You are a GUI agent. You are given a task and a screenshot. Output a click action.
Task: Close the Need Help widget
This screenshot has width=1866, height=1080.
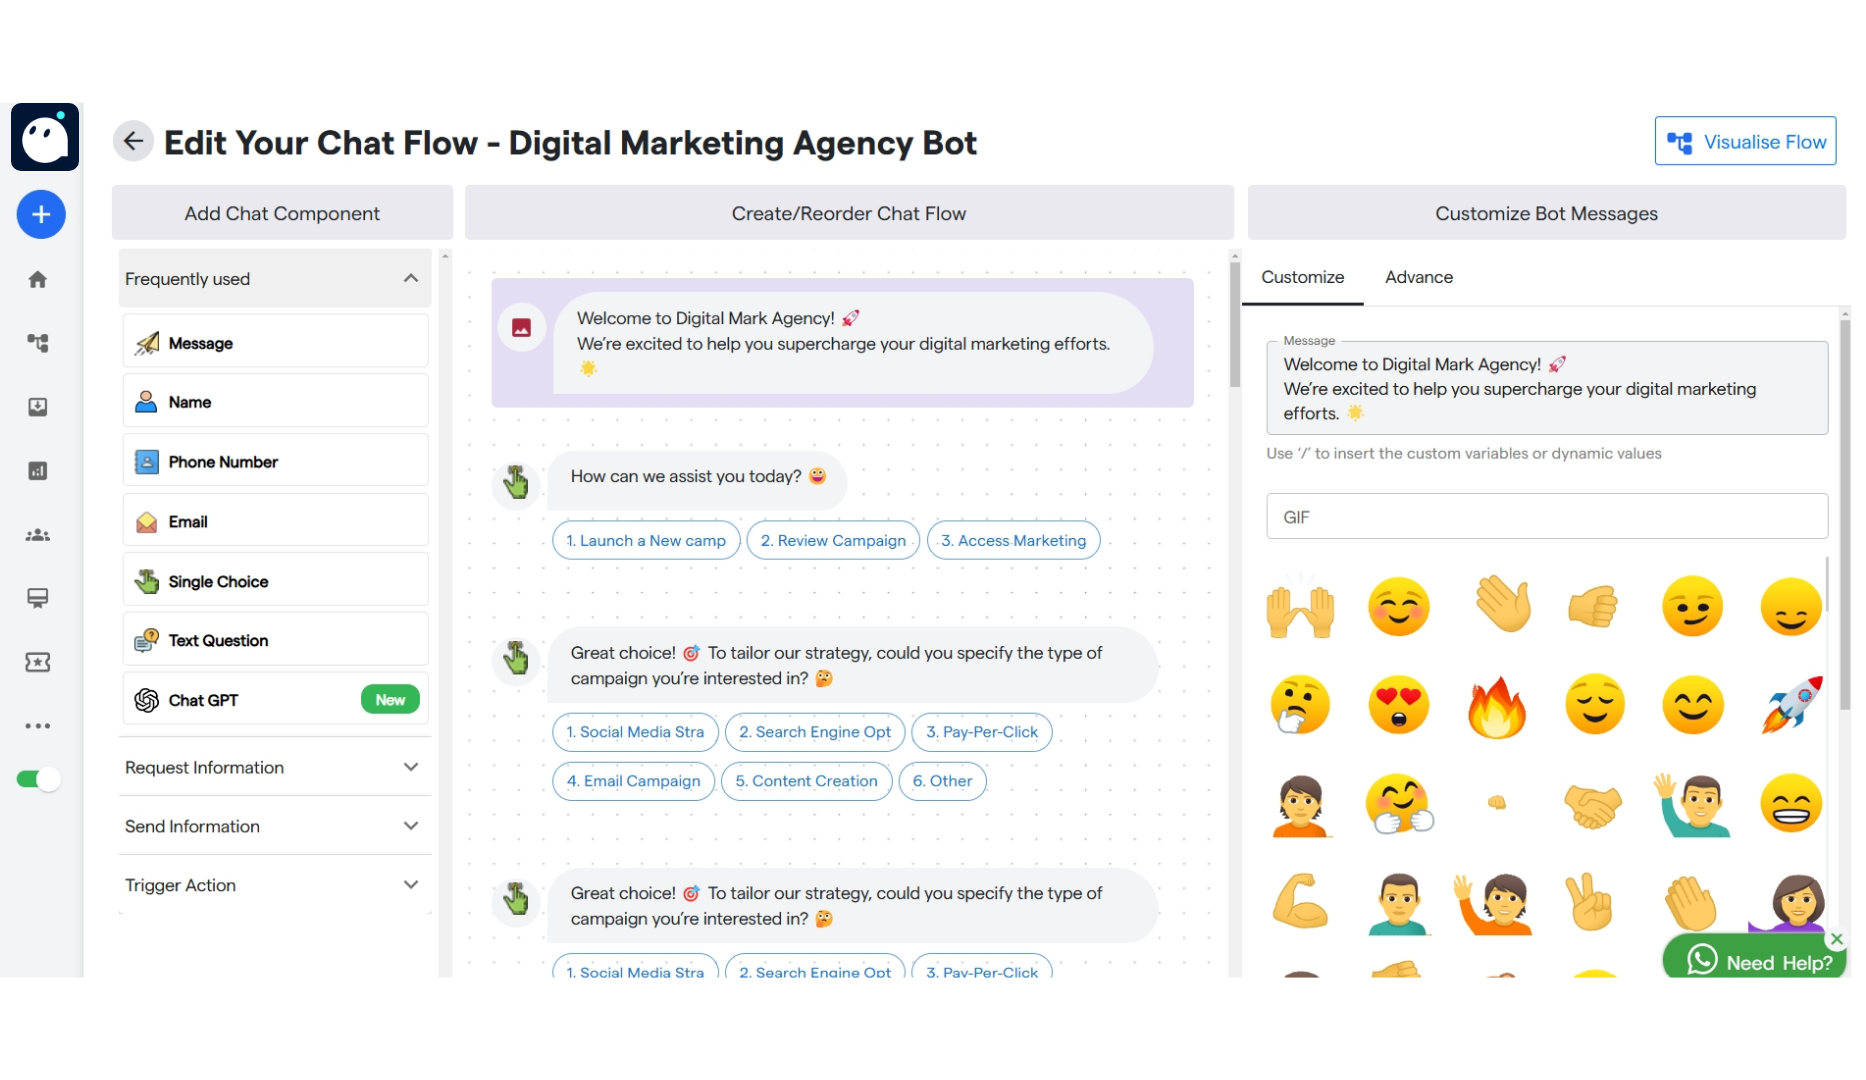(1836, 940)
